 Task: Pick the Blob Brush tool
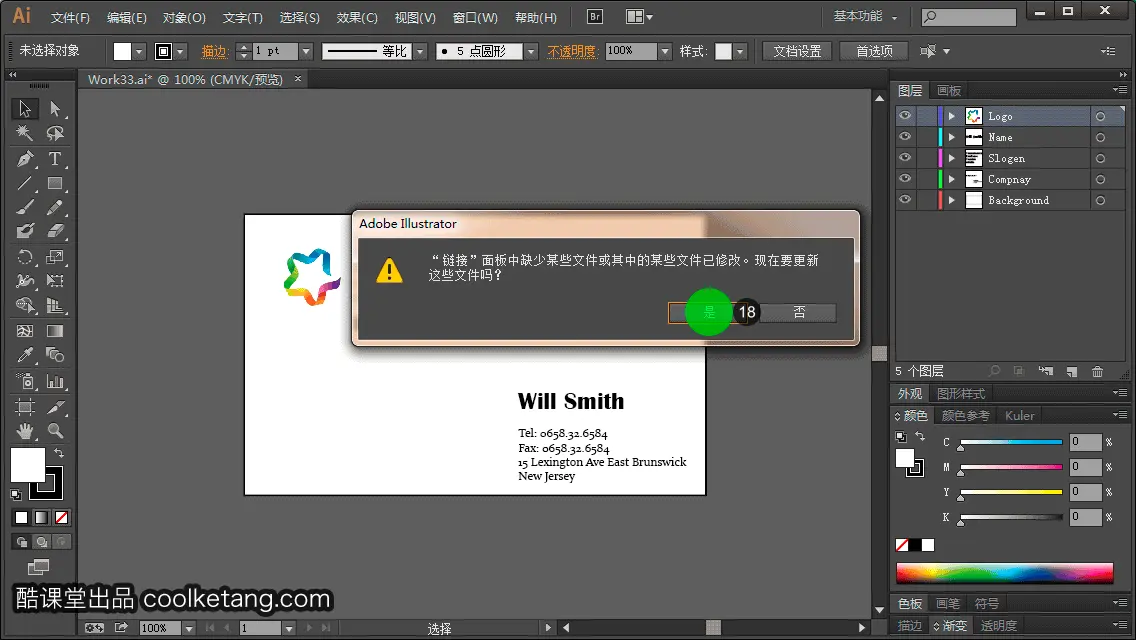[25, 231]
